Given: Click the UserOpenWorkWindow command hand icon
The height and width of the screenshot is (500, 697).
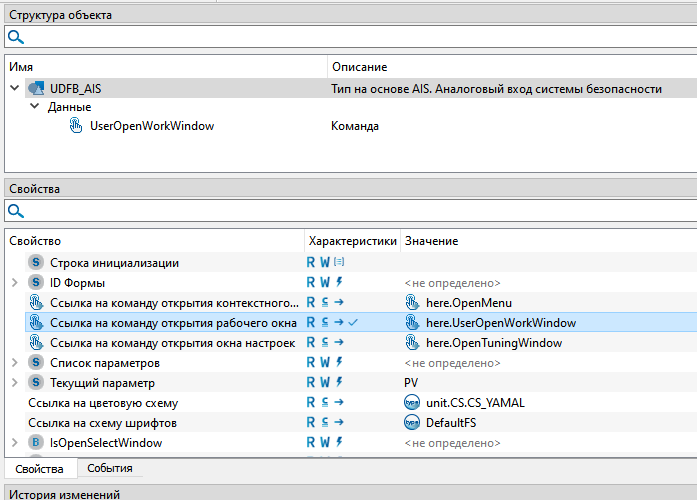Looking at the screenshot, I should click(76, 126).
